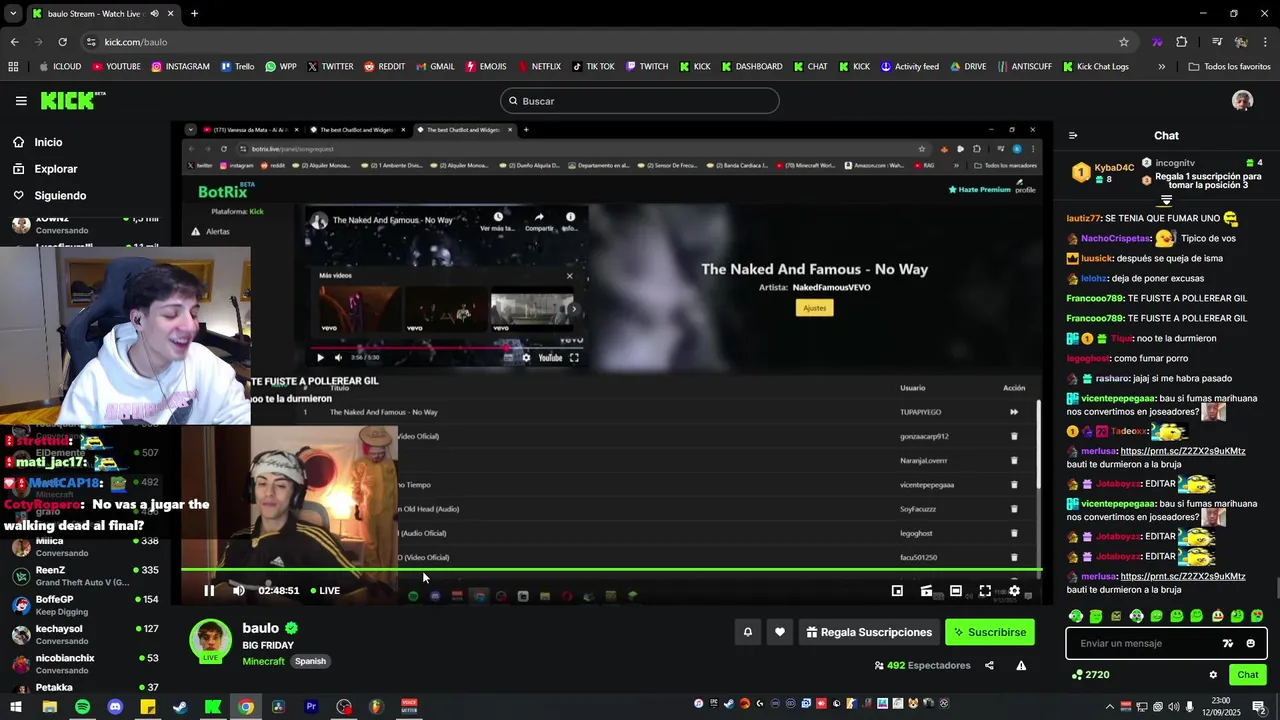Open the Chrome apps grid icon
Image resolution: width=1280 pixels, height=720 pixels.
tap(13, 67)
